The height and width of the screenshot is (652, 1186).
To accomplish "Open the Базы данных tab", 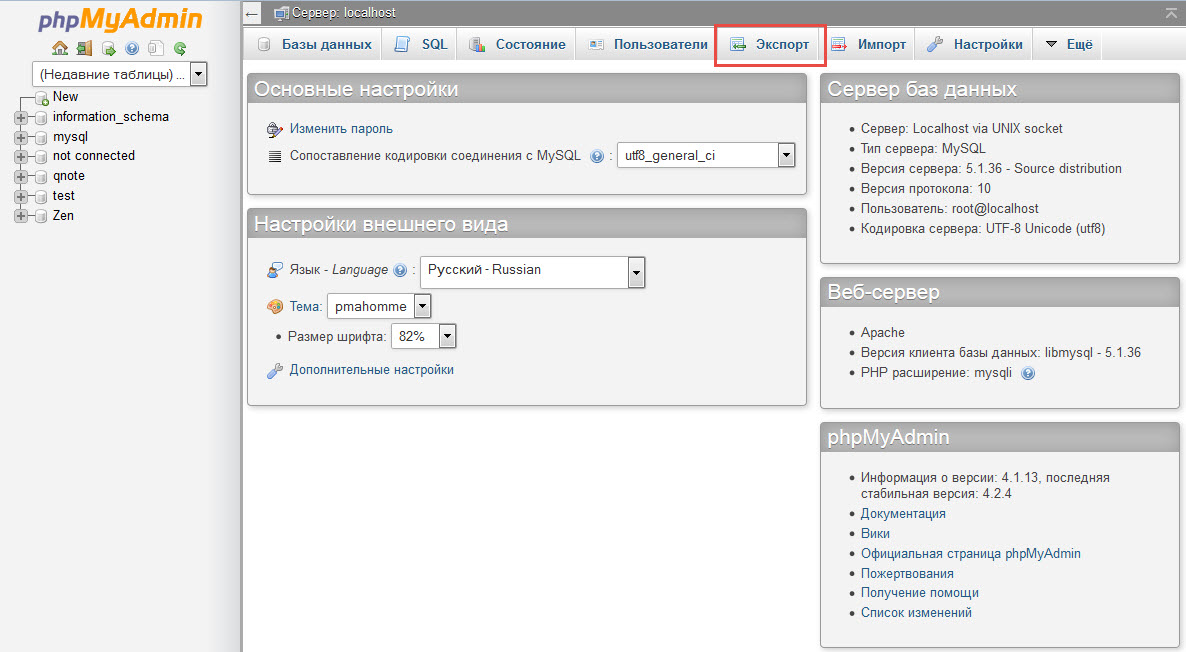I will point(314,45).
